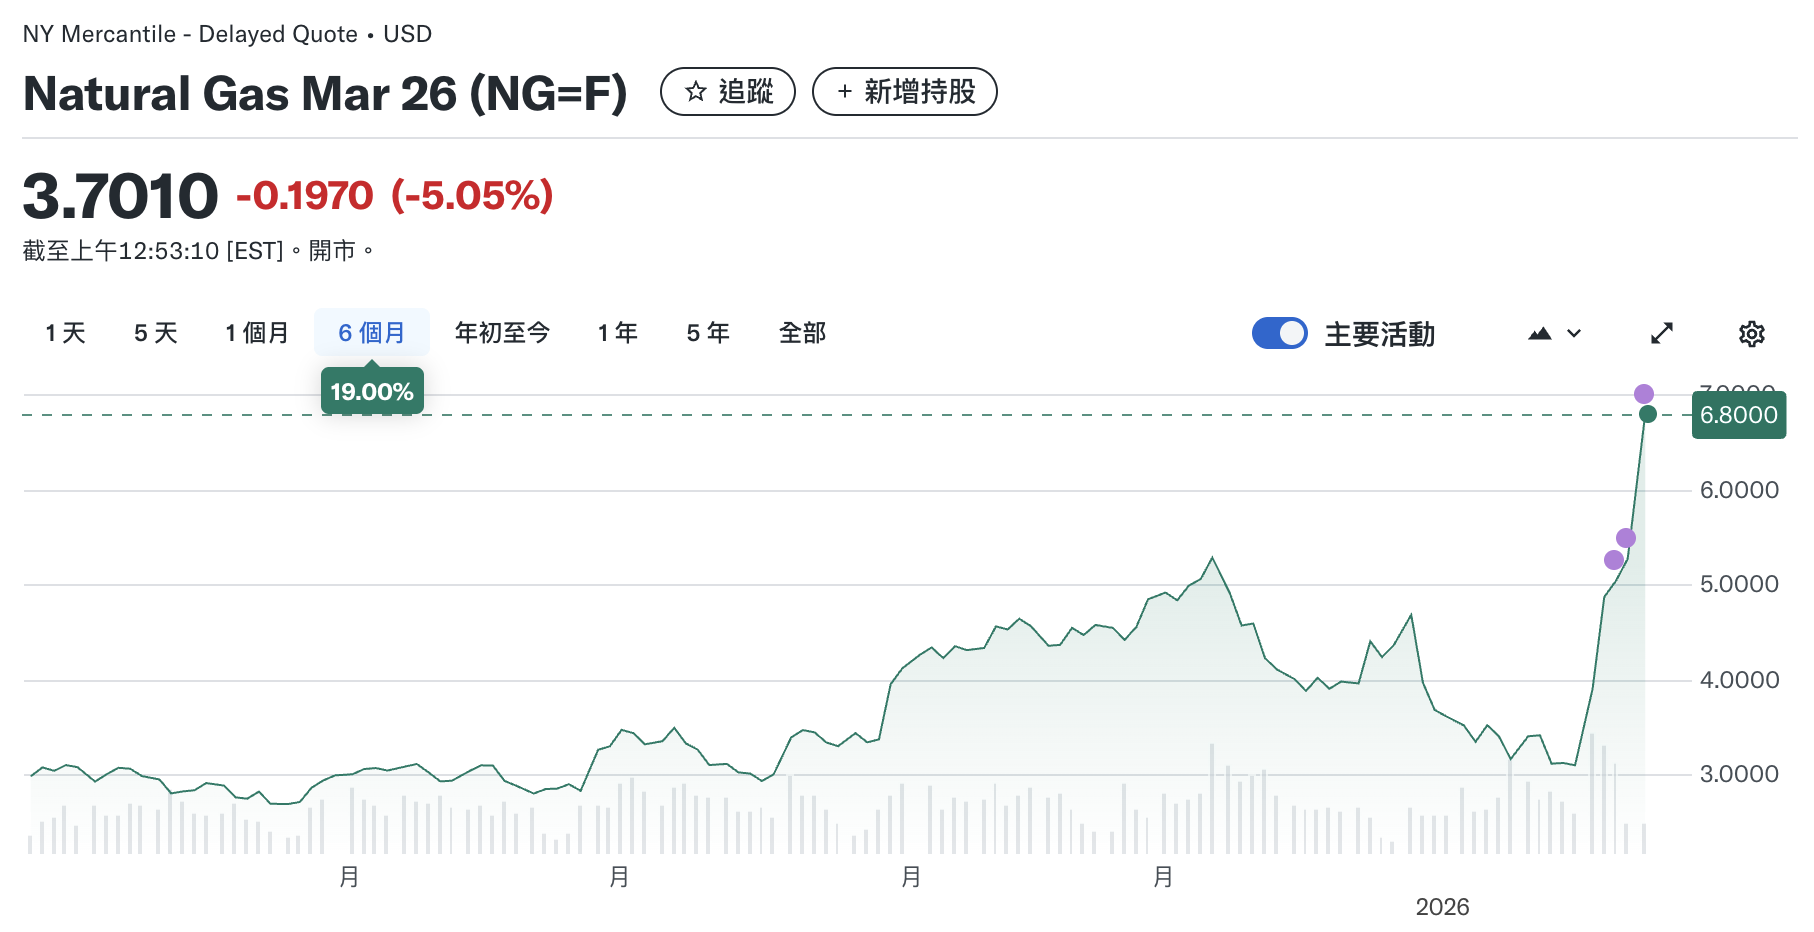Click the star icon in 追蹤 button

click(x=694, y=91)
